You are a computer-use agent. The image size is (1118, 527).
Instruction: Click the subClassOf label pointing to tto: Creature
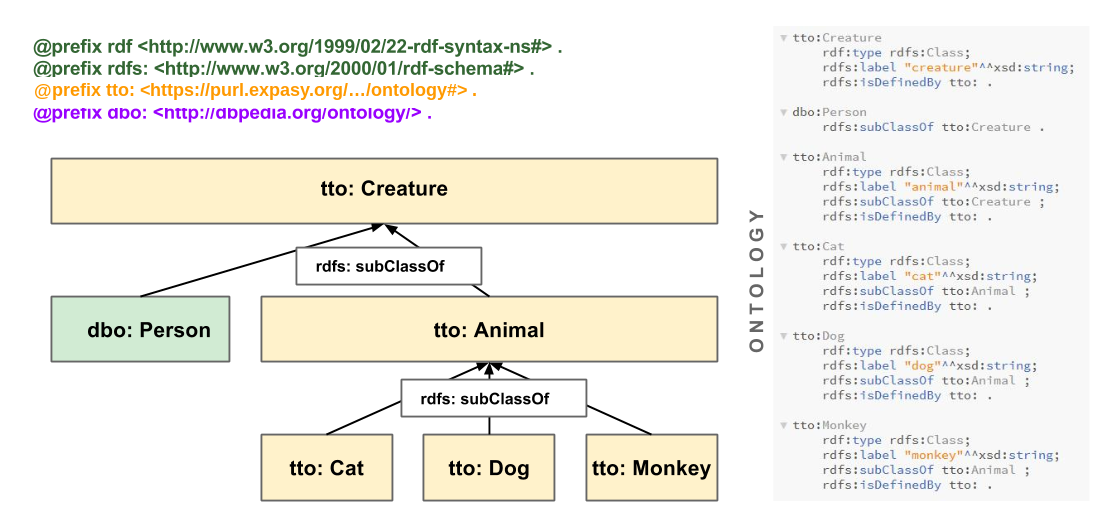pyautogui.click(x=389, y=266)
